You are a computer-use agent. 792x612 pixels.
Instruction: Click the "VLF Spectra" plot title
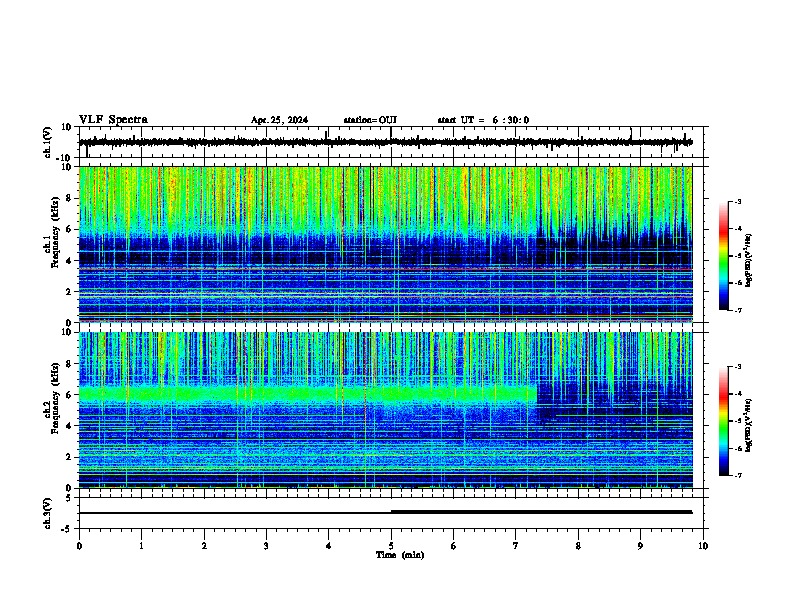(x=113, y=120)
